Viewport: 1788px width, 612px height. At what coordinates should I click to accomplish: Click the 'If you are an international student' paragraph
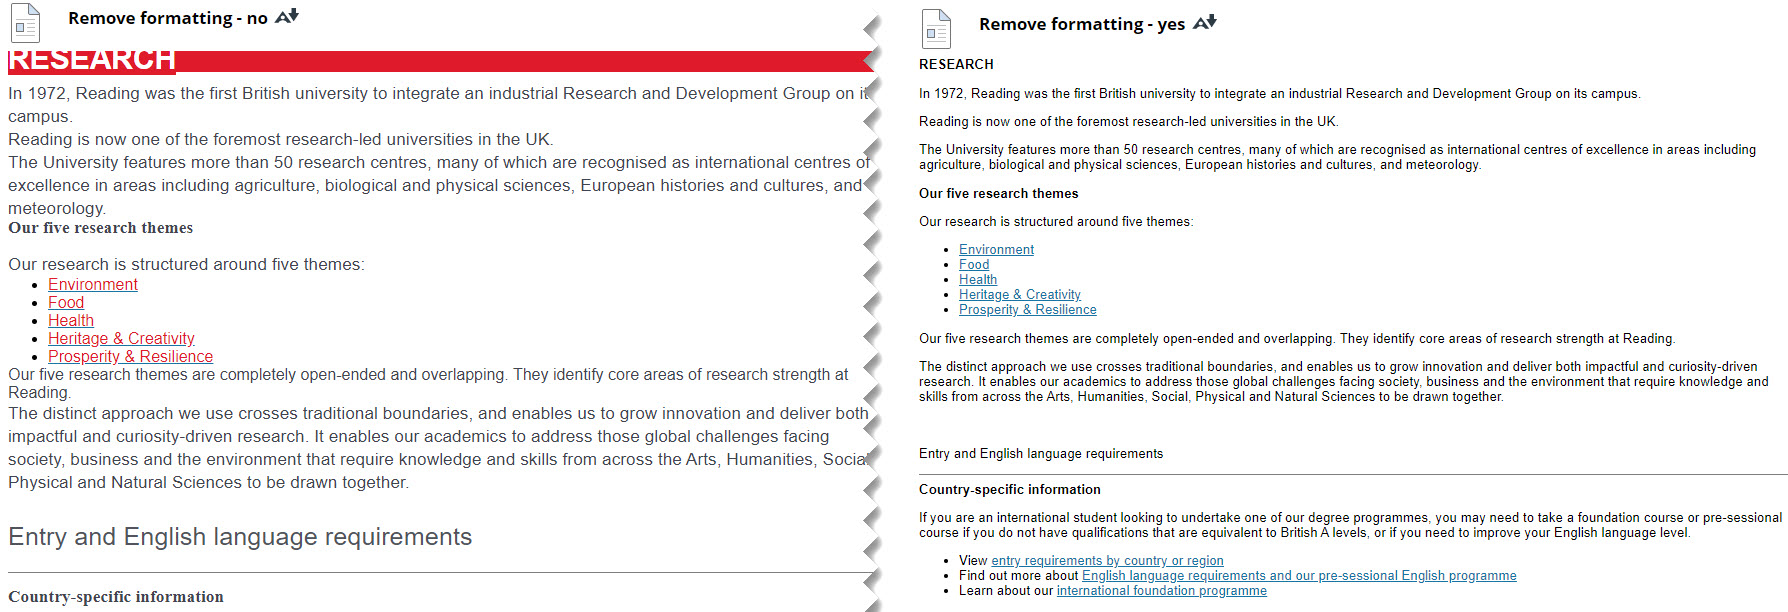(x=1350, y=525)
